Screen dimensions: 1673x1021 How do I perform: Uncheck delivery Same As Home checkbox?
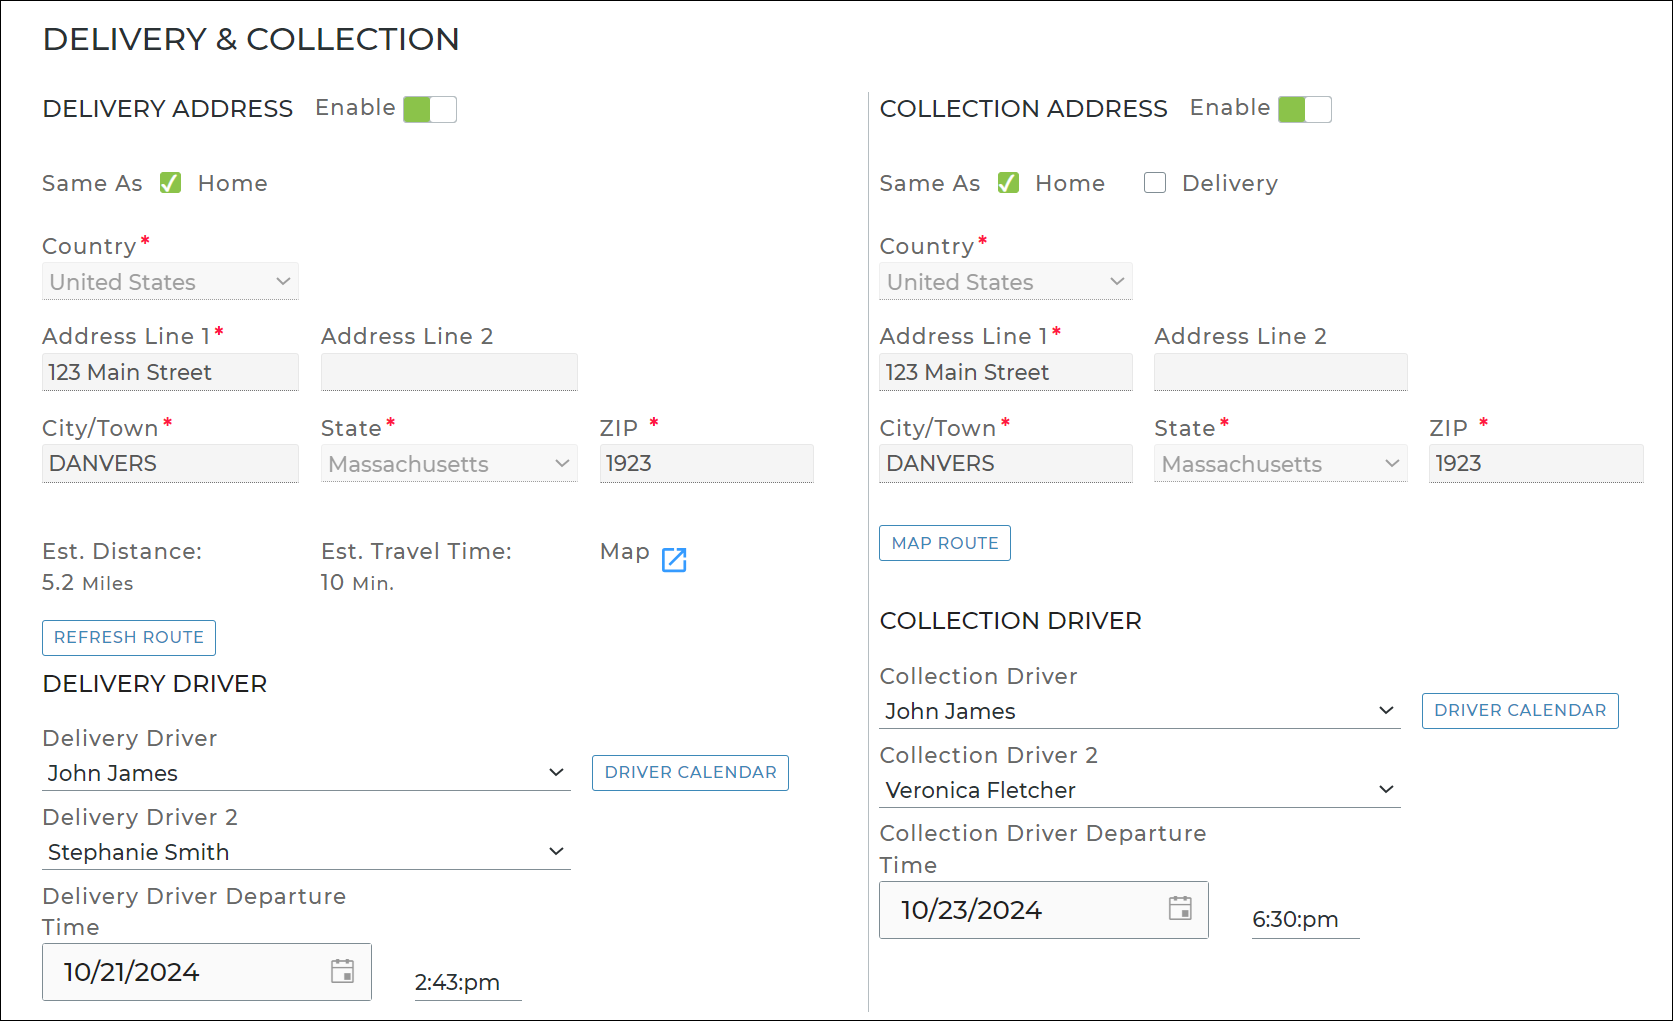pyautogui.click(x=171, y=183)
